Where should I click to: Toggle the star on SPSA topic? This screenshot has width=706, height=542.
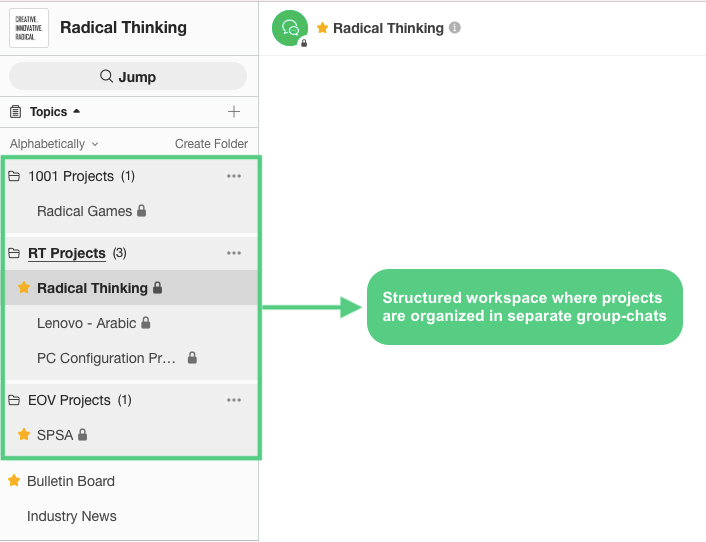(x=24, y=434)
